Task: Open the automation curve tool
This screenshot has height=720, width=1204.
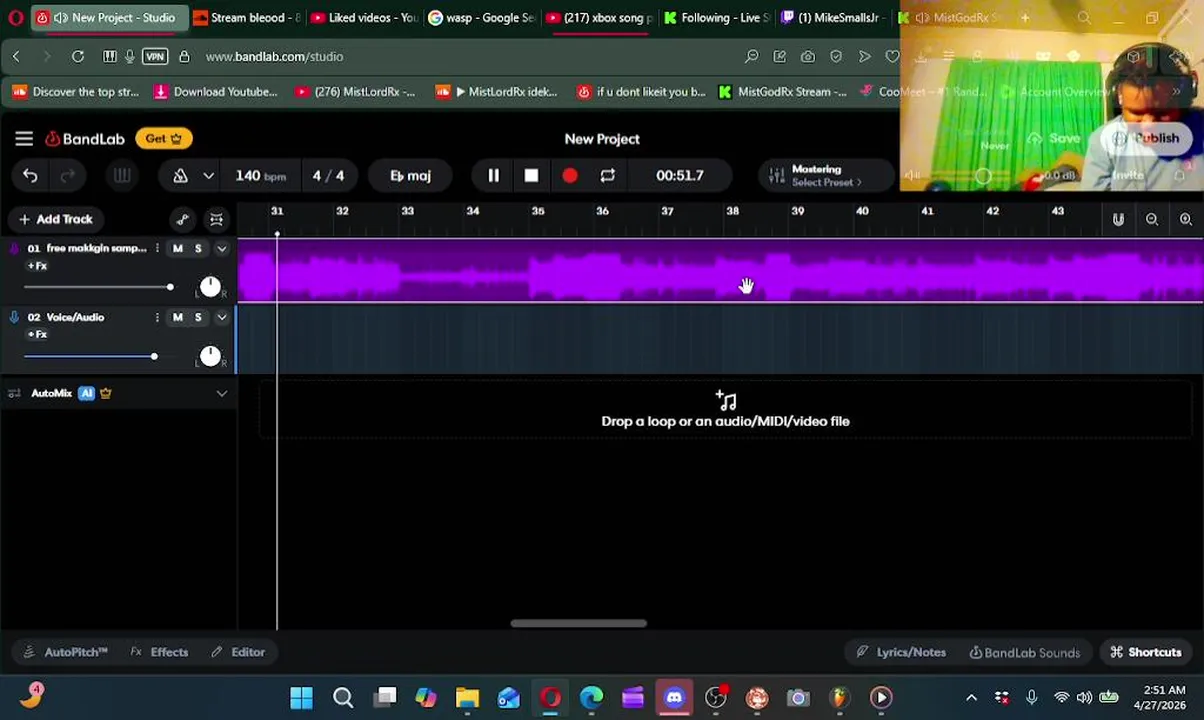Action: [x=182, y=220]
